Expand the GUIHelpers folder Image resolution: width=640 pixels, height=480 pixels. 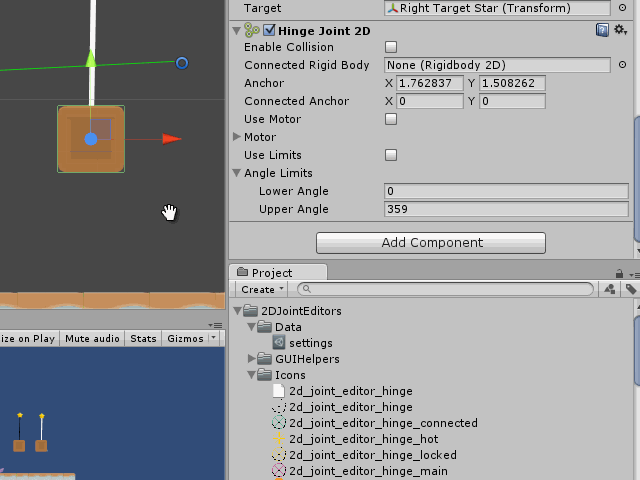click(x=252, y=359)
